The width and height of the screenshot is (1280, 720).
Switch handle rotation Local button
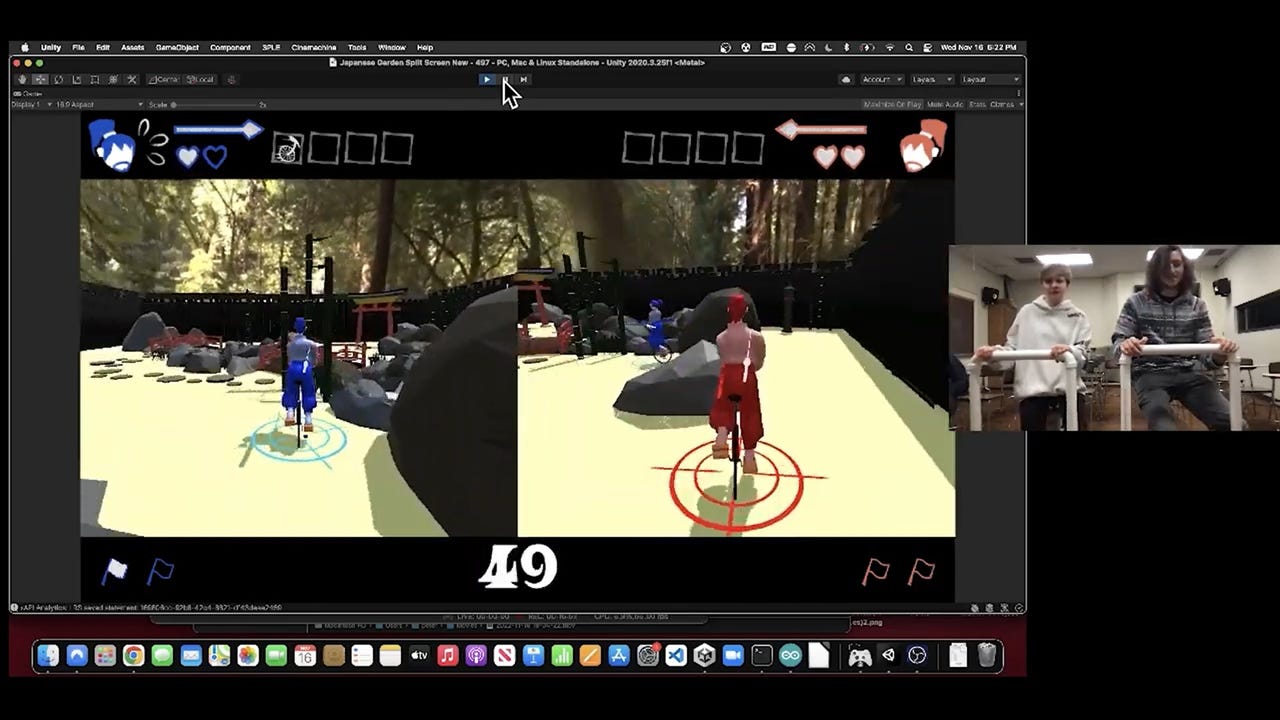tap(201, 79)
